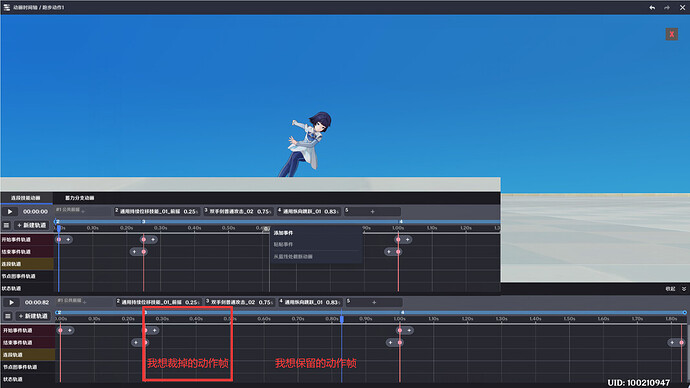
Task: Click the plus beside the #1 clip in 00:00:00 panel
Action: (83, 212)
